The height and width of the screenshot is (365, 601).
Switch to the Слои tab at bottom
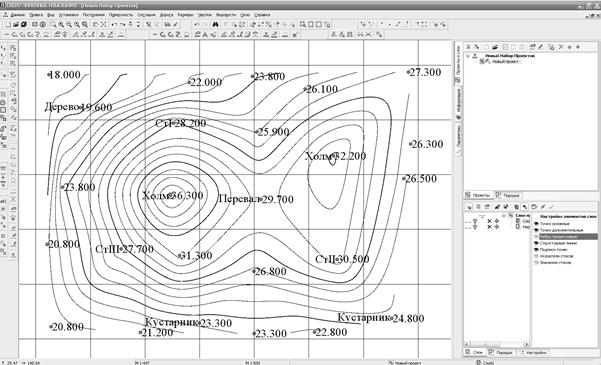tap(475, 352)
